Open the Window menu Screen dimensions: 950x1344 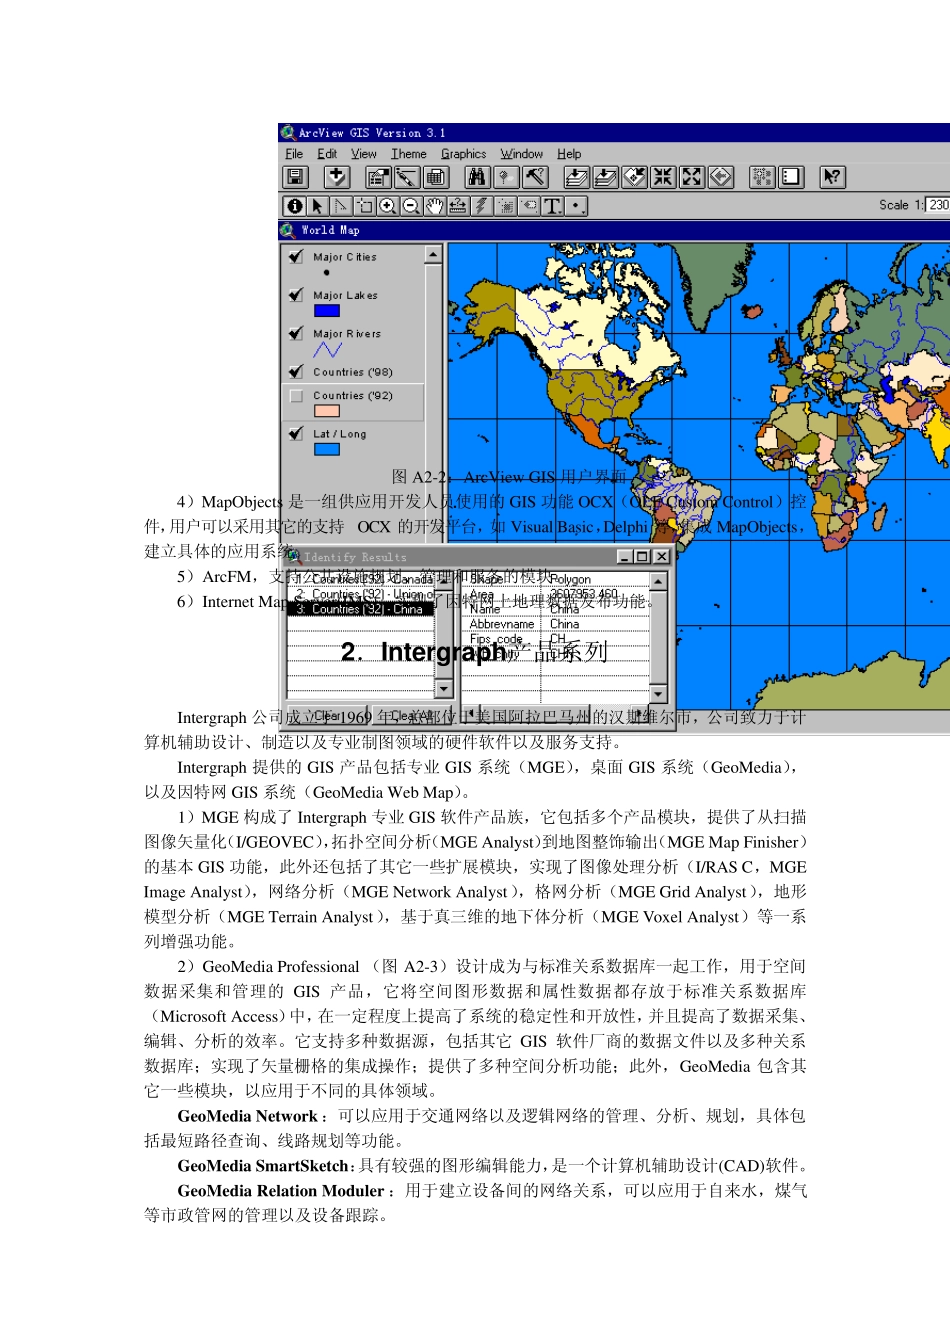[x=521, y=154]
